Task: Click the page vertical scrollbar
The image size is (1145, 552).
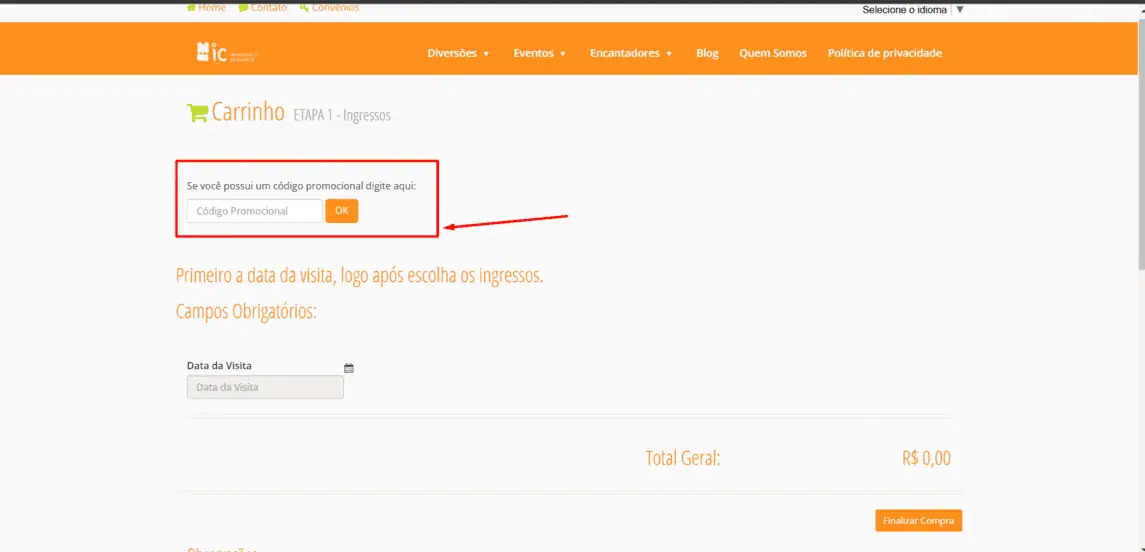Action: click(x=1140, y=146)
